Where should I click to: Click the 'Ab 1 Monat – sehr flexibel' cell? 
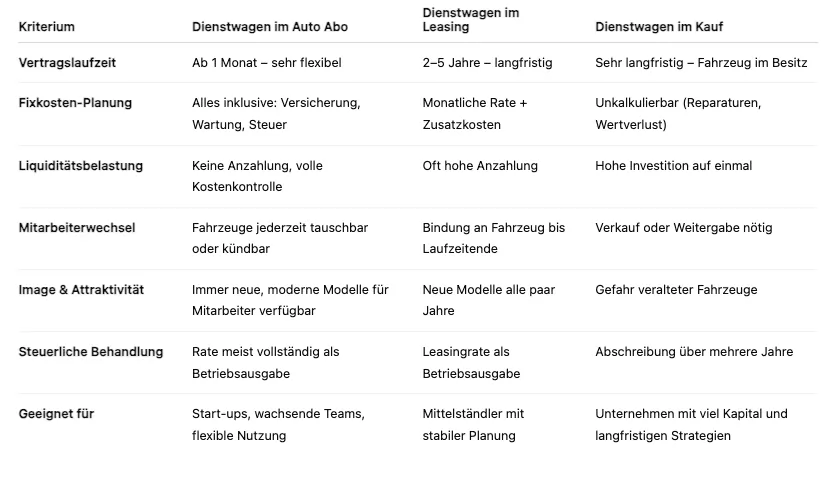[266, 62]
